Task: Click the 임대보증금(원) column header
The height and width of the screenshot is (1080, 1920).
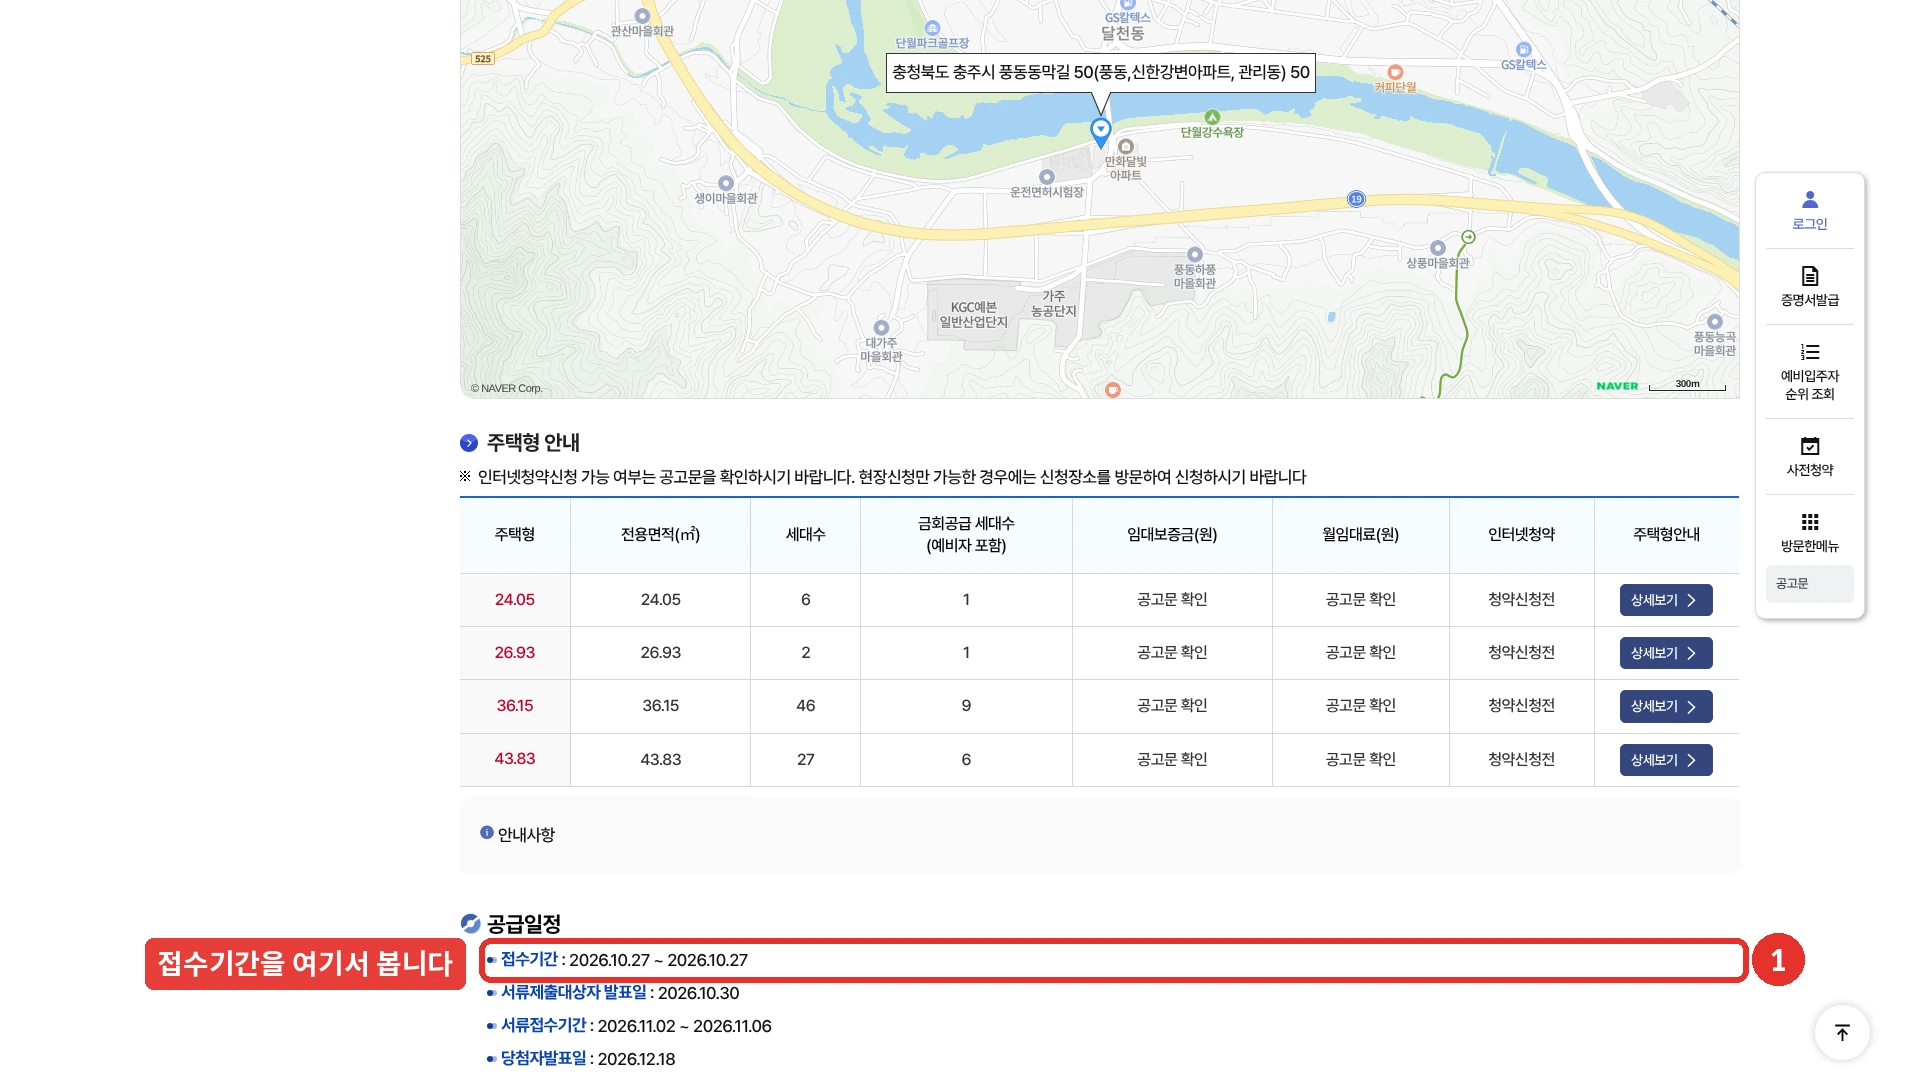Action: click(x=1172, y=535)
